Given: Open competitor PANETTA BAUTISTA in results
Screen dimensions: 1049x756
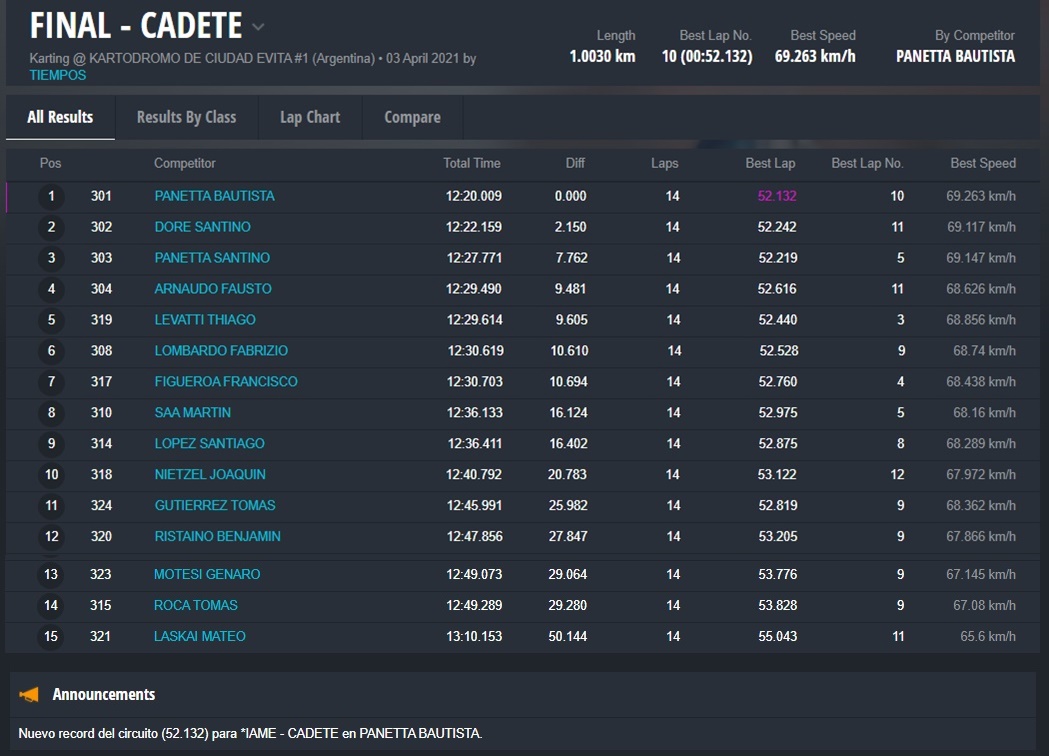Looking at the screenshot, I should [x=214, y=196].
